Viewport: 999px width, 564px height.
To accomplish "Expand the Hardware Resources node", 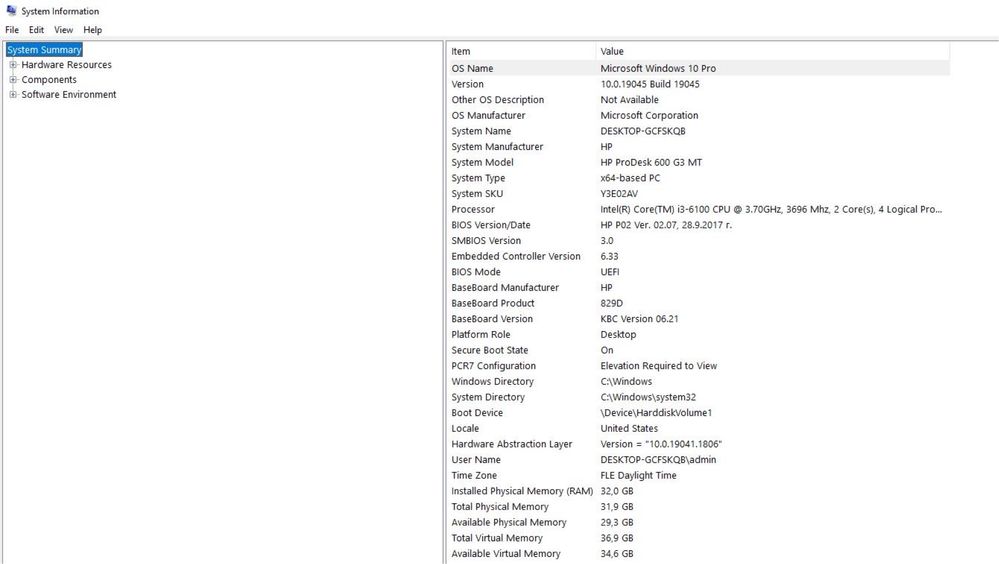I will coord(13,64).
